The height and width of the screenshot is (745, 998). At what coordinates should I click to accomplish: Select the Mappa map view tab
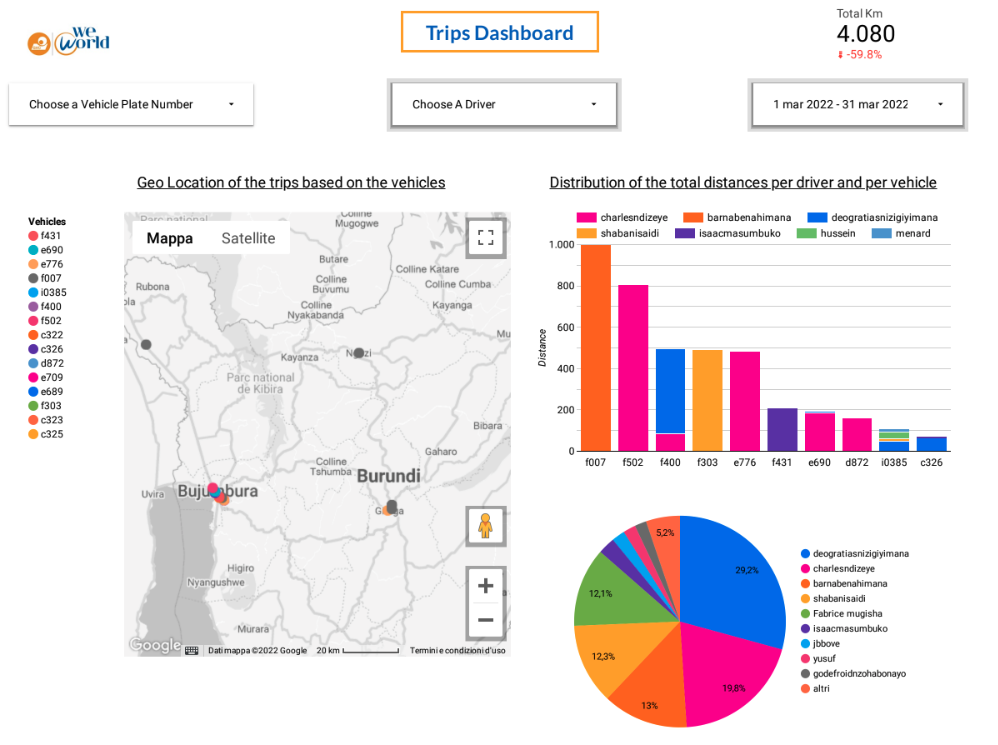click(x=170, y=239)
